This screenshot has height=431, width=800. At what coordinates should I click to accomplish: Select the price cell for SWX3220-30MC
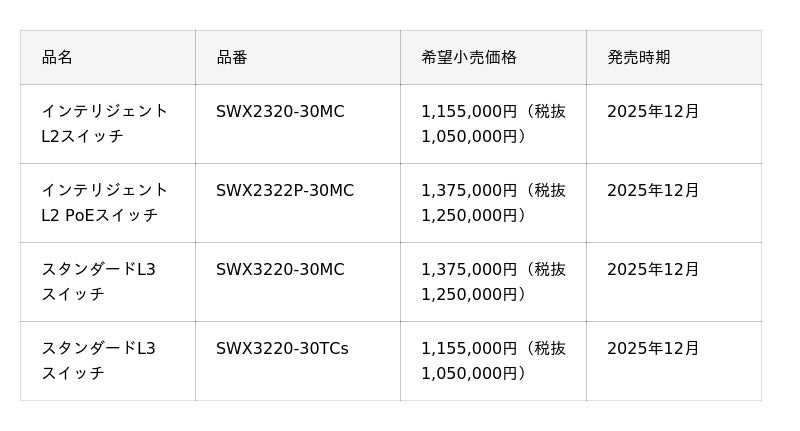pos(493,282)
